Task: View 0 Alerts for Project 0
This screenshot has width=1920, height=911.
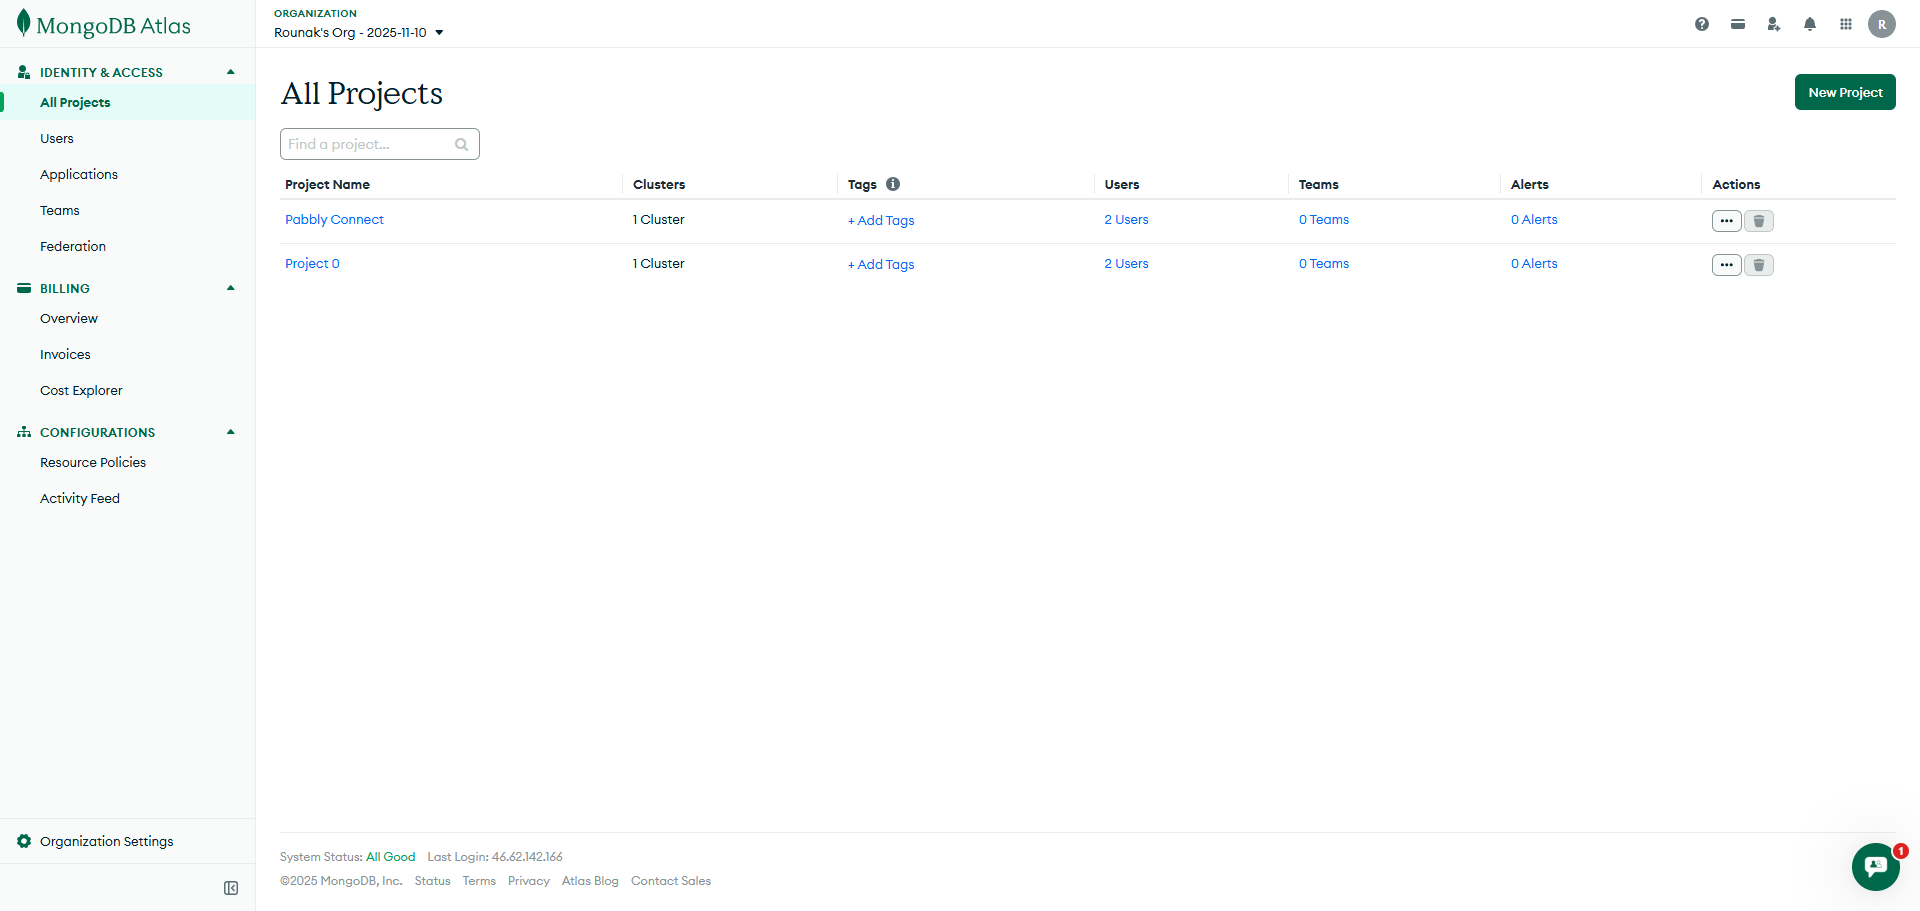Action: (1534, 264)
